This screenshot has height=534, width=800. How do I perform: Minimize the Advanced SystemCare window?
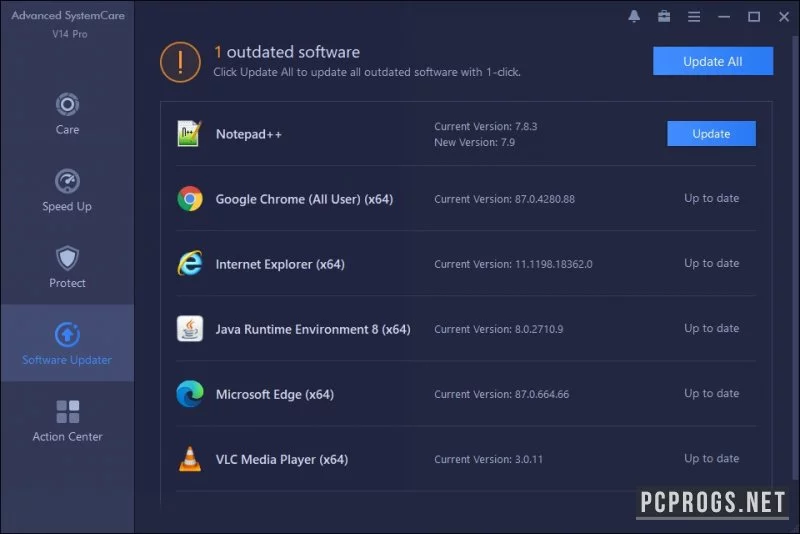point(724,17)
